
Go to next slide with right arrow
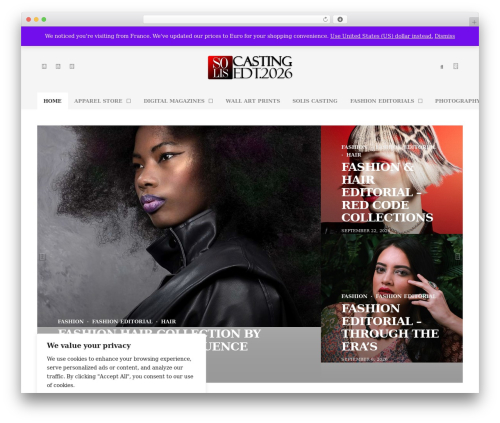coord(458,256)
